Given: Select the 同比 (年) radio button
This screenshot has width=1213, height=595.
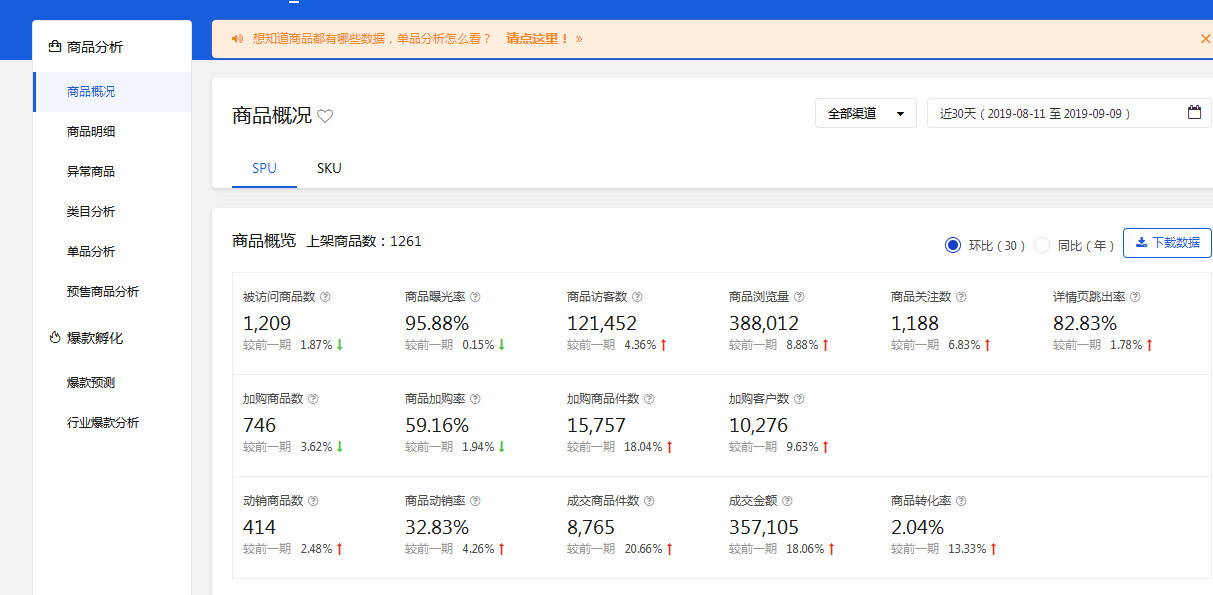Looking at the screenshot, I should coord(1042,245).
